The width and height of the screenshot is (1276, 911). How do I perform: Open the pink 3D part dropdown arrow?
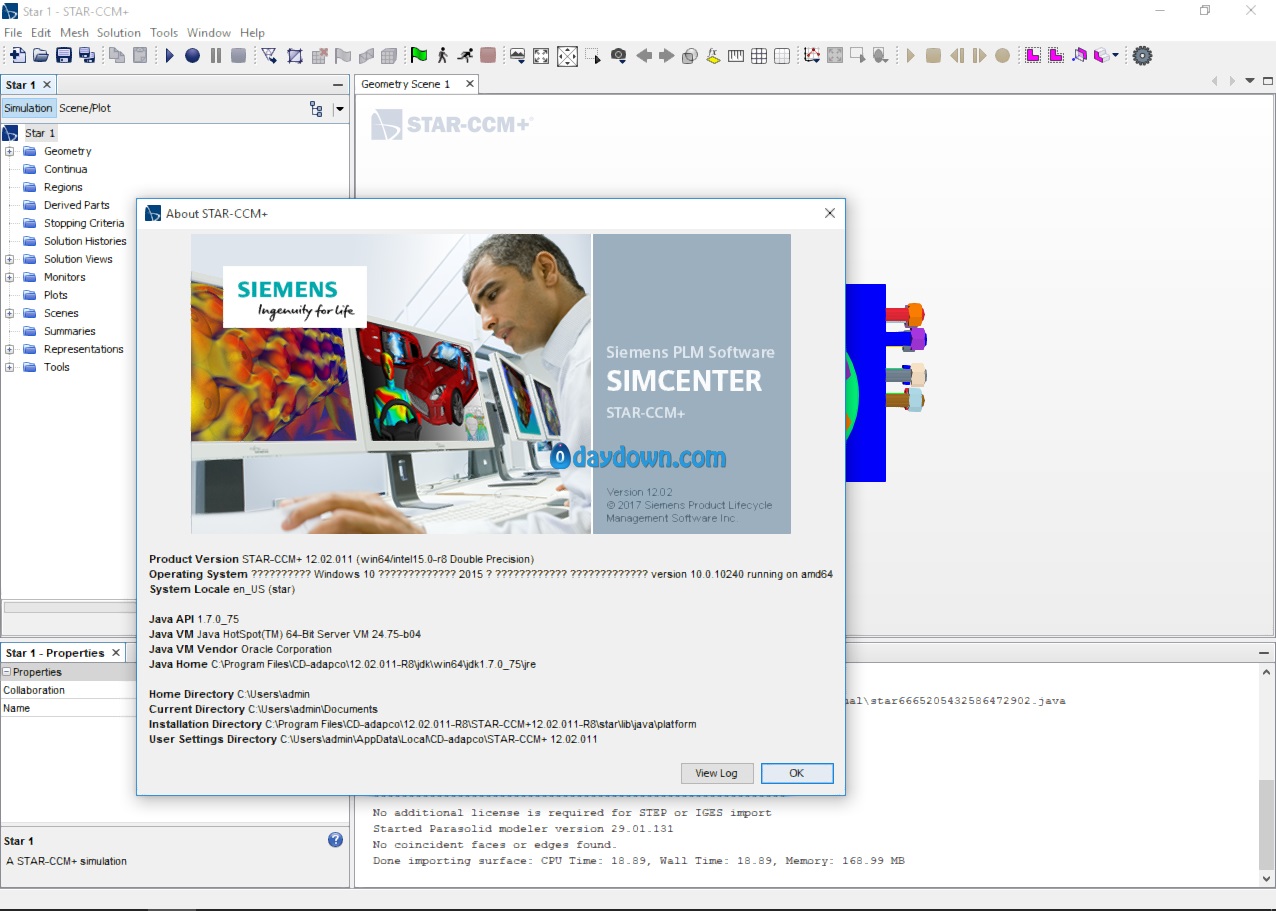click(x=1115, y=56)
